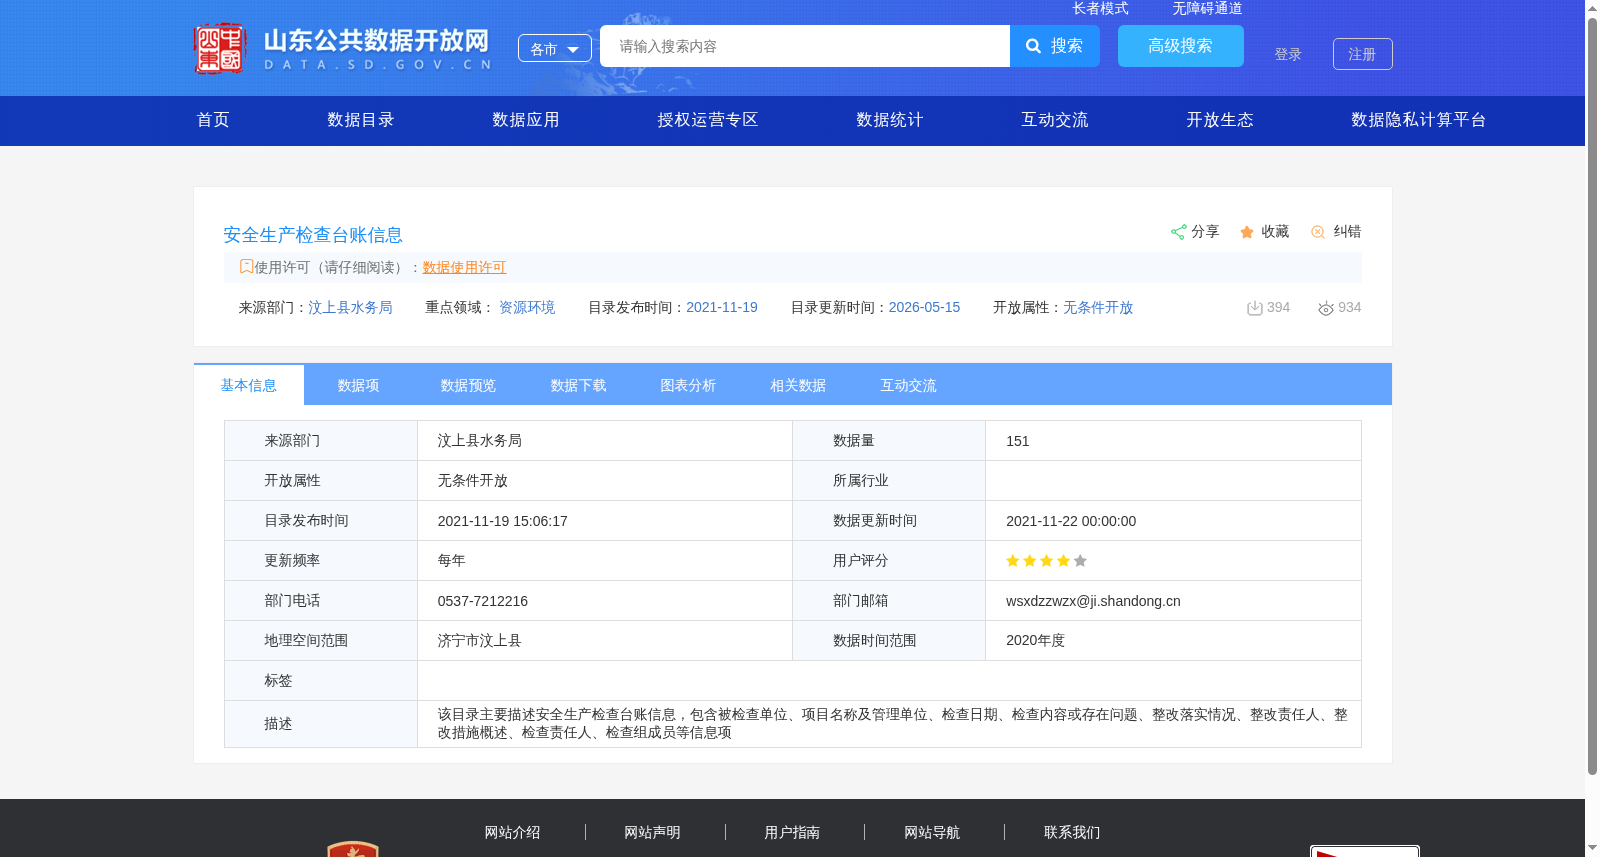Click the green 分享 share icon

[1179, 232]
